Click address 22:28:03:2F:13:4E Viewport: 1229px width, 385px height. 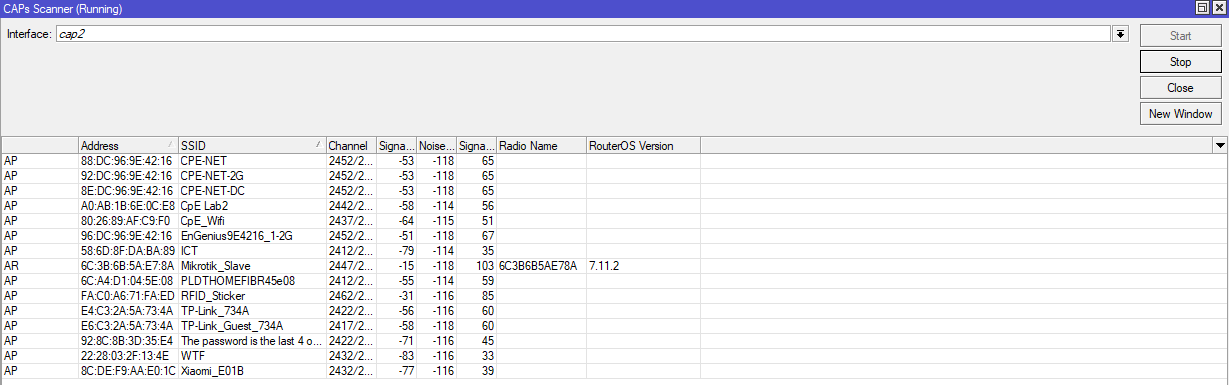click(127, 356)
